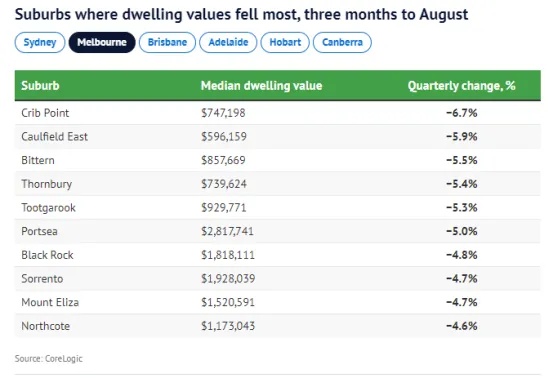Click the Bittern median value $857,669
This screenshot has width=554, height=379.
[x=223, y=160]
